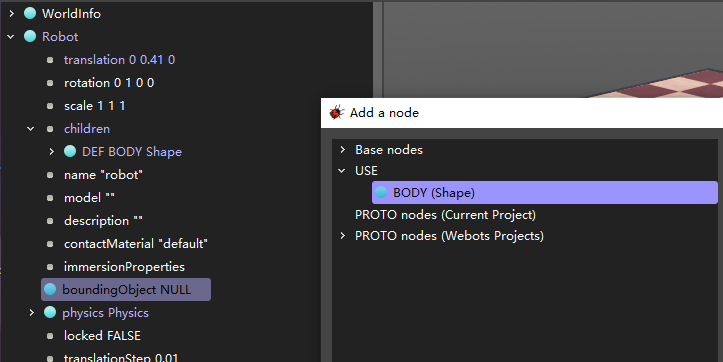Click the children field bullet icon
The image size is (723, 362).
tap(50, 129)
